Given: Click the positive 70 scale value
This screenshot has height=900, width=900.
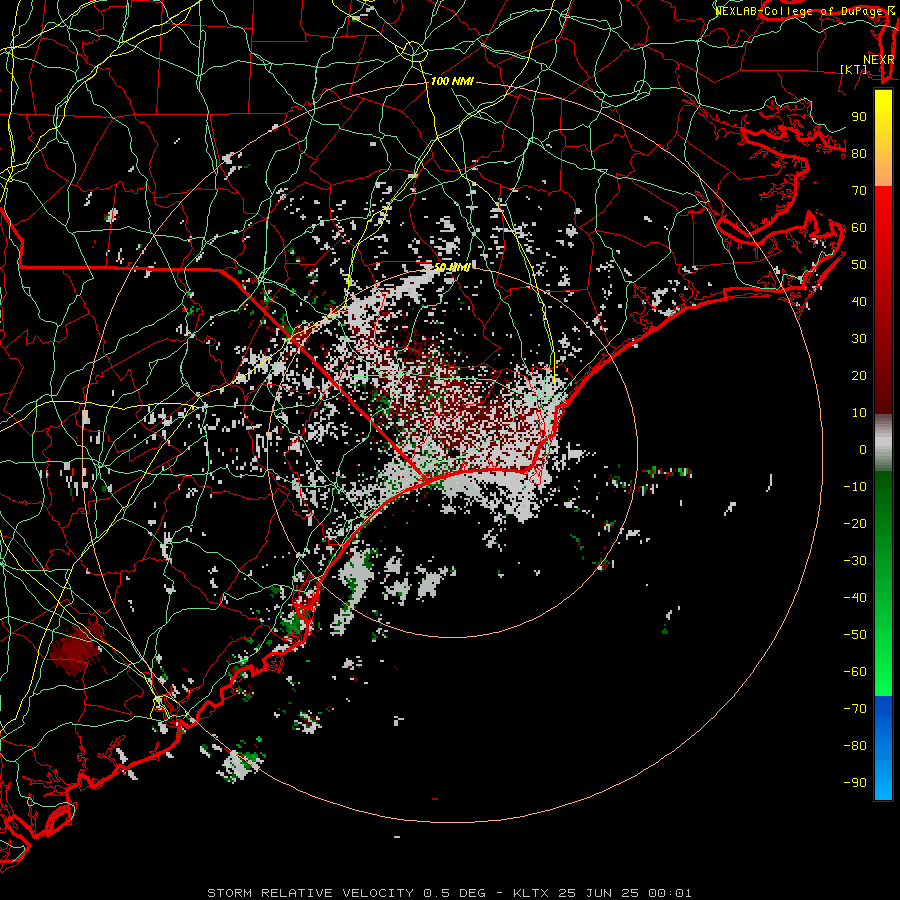Looking at the screenshot, I should (859, 191).
